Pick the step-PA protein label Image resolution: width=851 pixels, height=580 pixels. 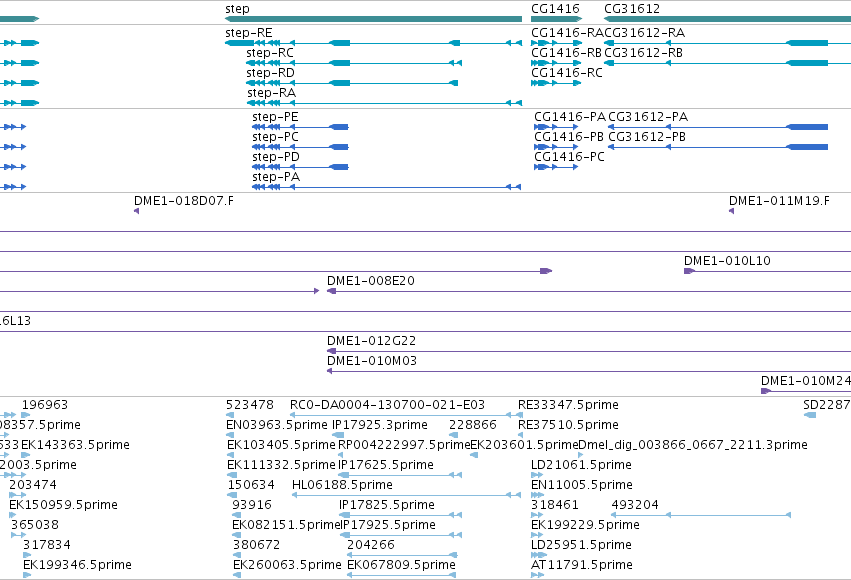tap(276, 177)
